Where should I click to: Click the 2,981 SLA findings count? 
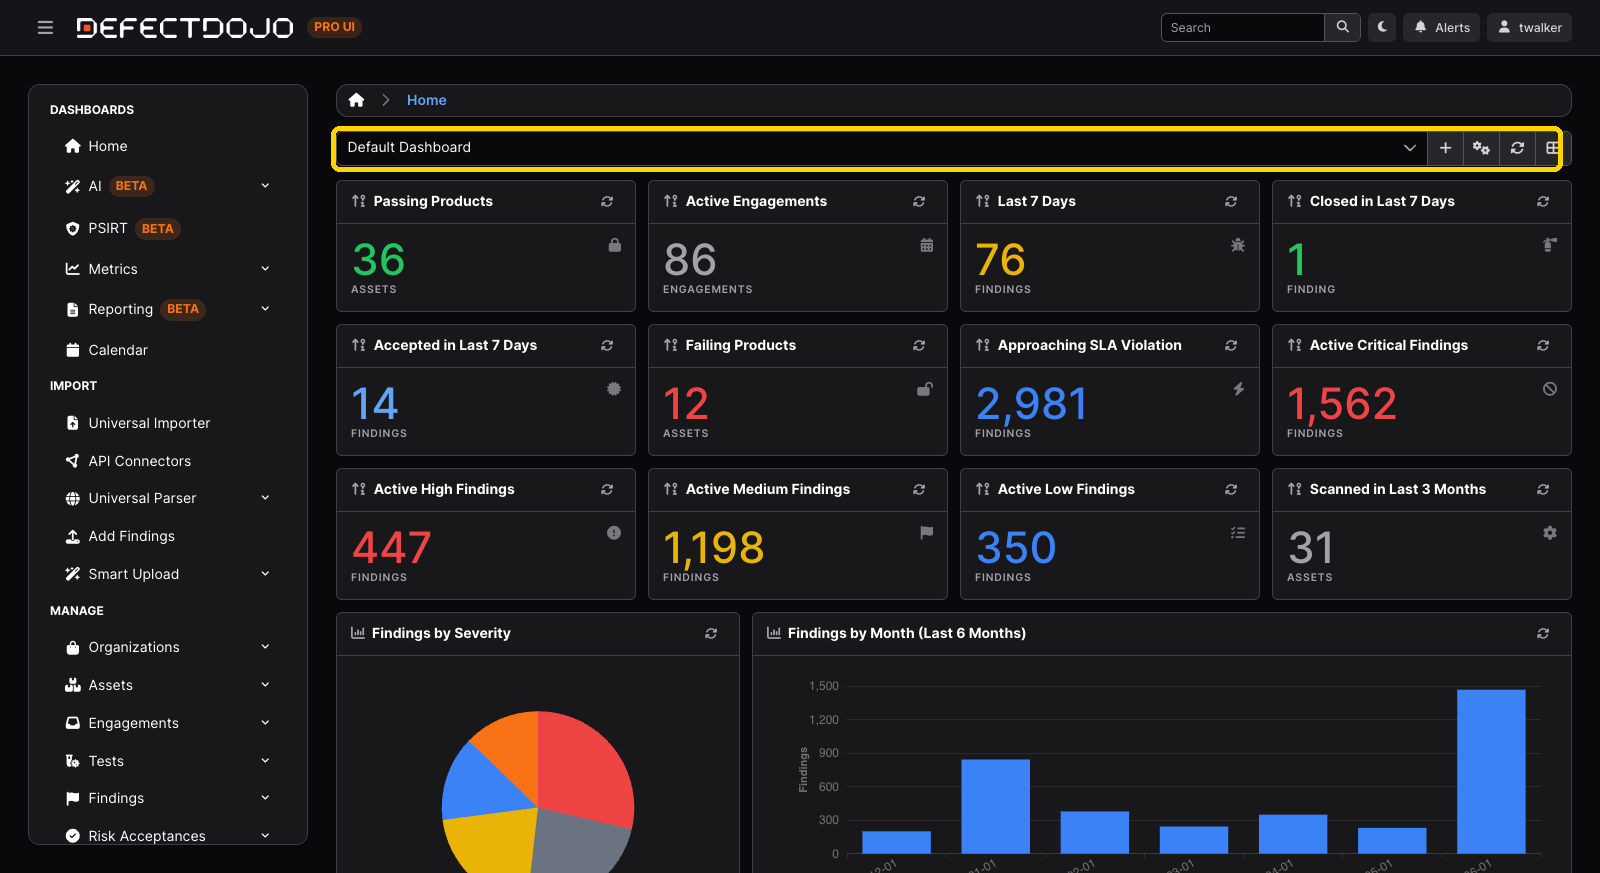[x=1031, y=404]
